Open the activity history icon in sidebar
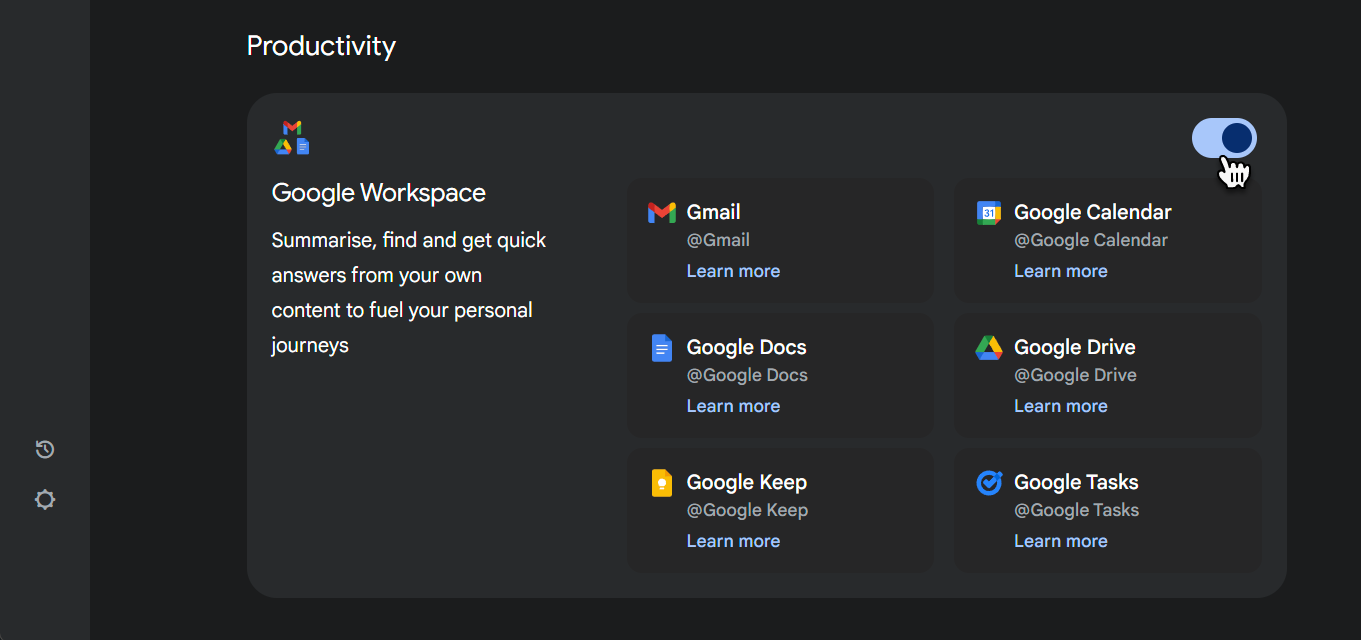 point(45,450)
